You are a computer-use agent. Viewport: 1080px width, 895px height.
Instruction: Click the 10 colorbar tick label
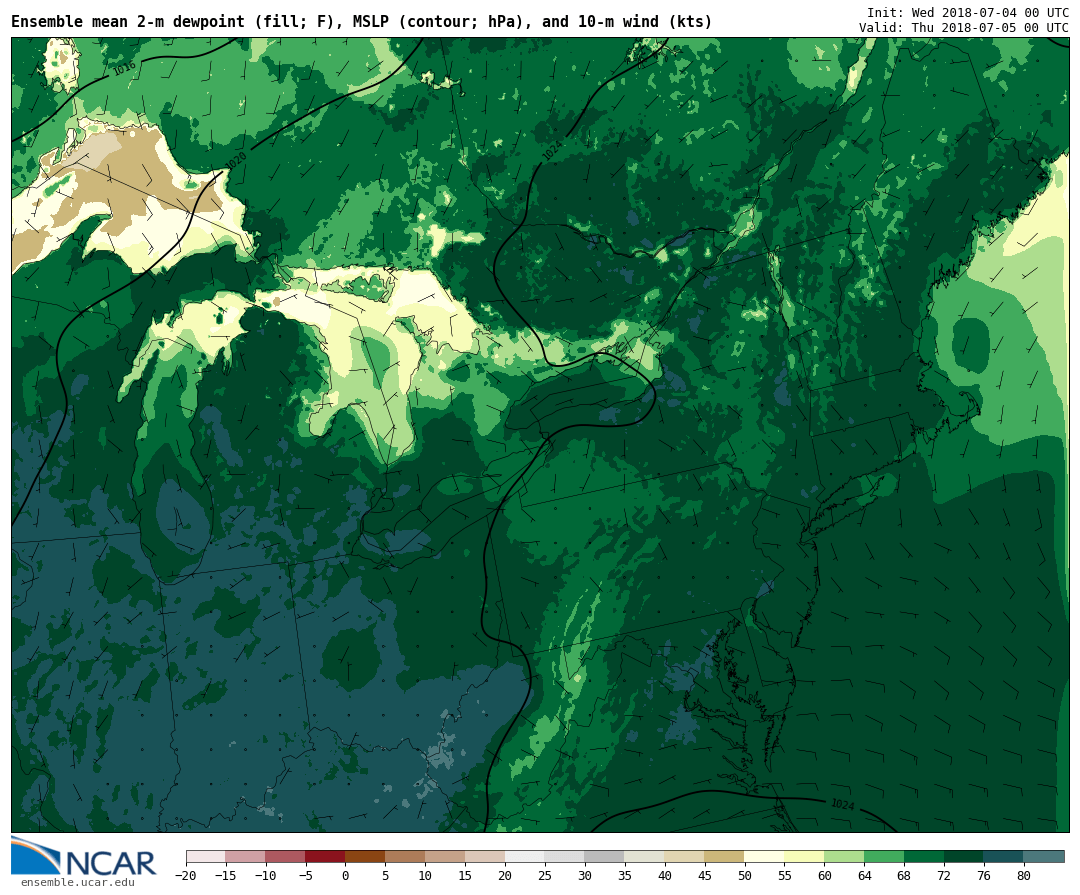(425, 876)
